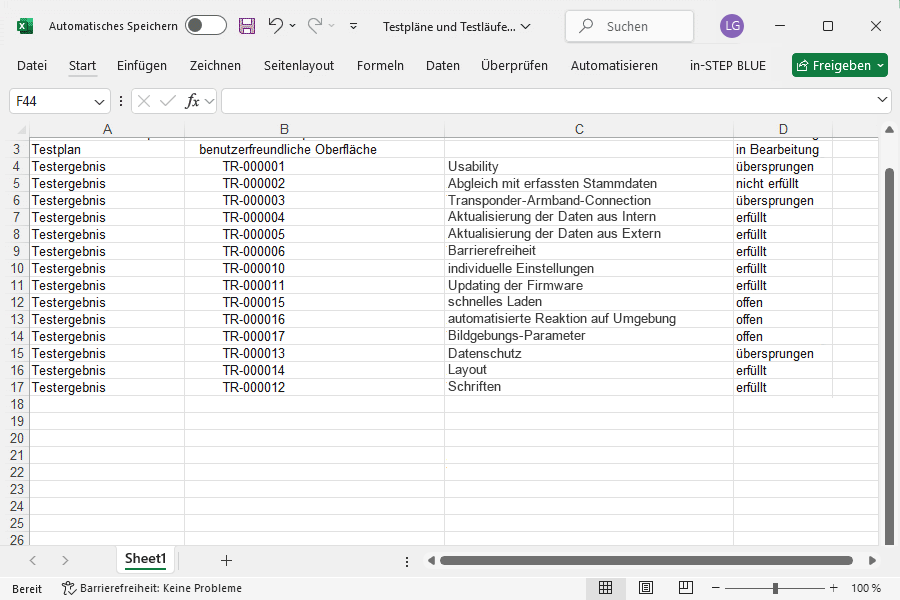Add a new sheet with plus icon
The height and width of the screenshot is (600, 900).
(x=226, y=560)
